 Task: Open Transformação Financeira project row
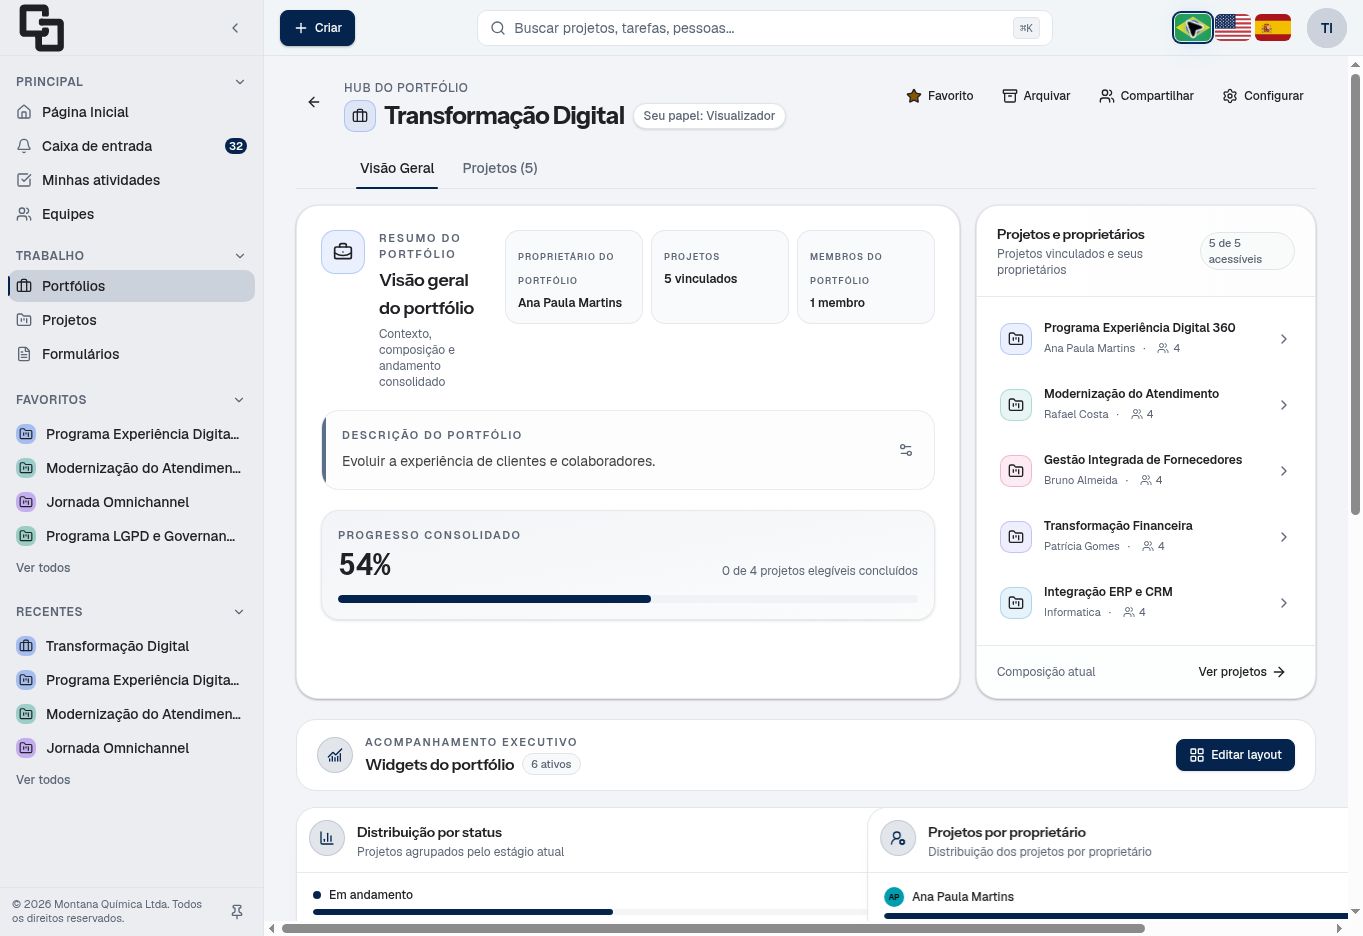(x=1146, y=537)
